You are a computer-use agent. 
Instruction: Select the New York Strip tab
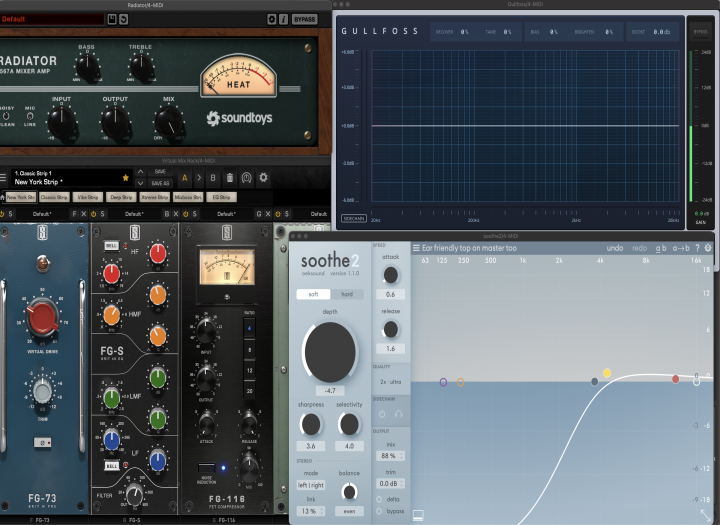21,197
